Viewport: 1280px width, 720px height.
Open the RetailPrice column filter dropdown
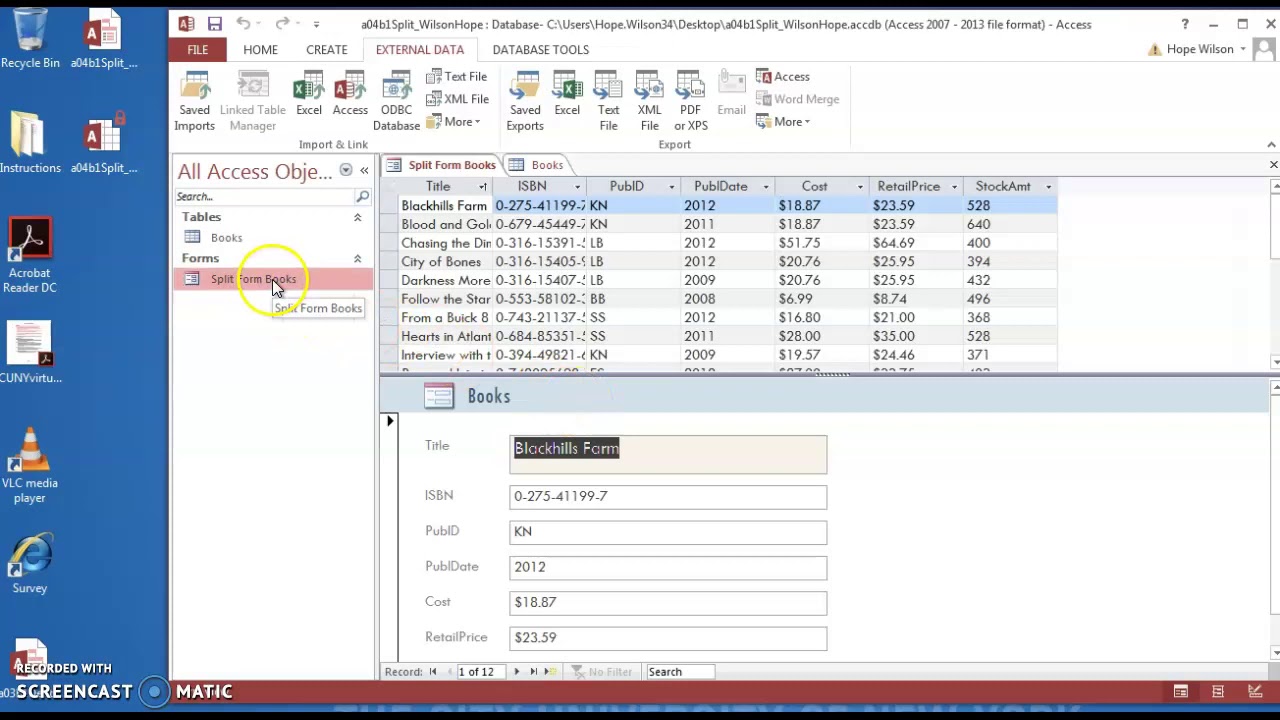click(x=953, y=187)
